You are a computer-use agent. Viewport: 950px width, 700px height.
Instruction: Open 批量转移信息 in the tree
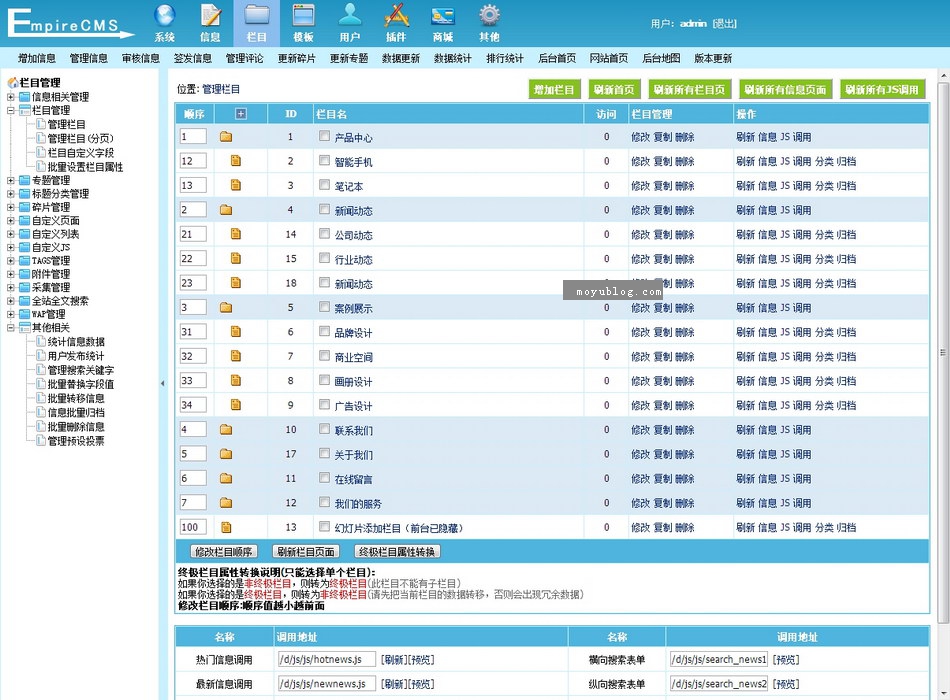76,398
